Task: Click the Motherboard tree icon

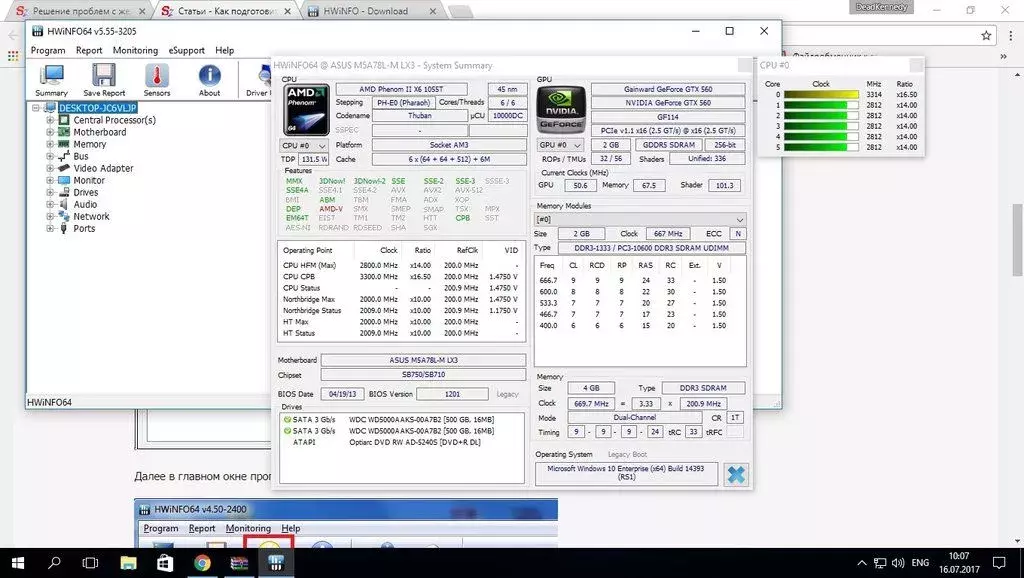Action: tap(64, 132)
